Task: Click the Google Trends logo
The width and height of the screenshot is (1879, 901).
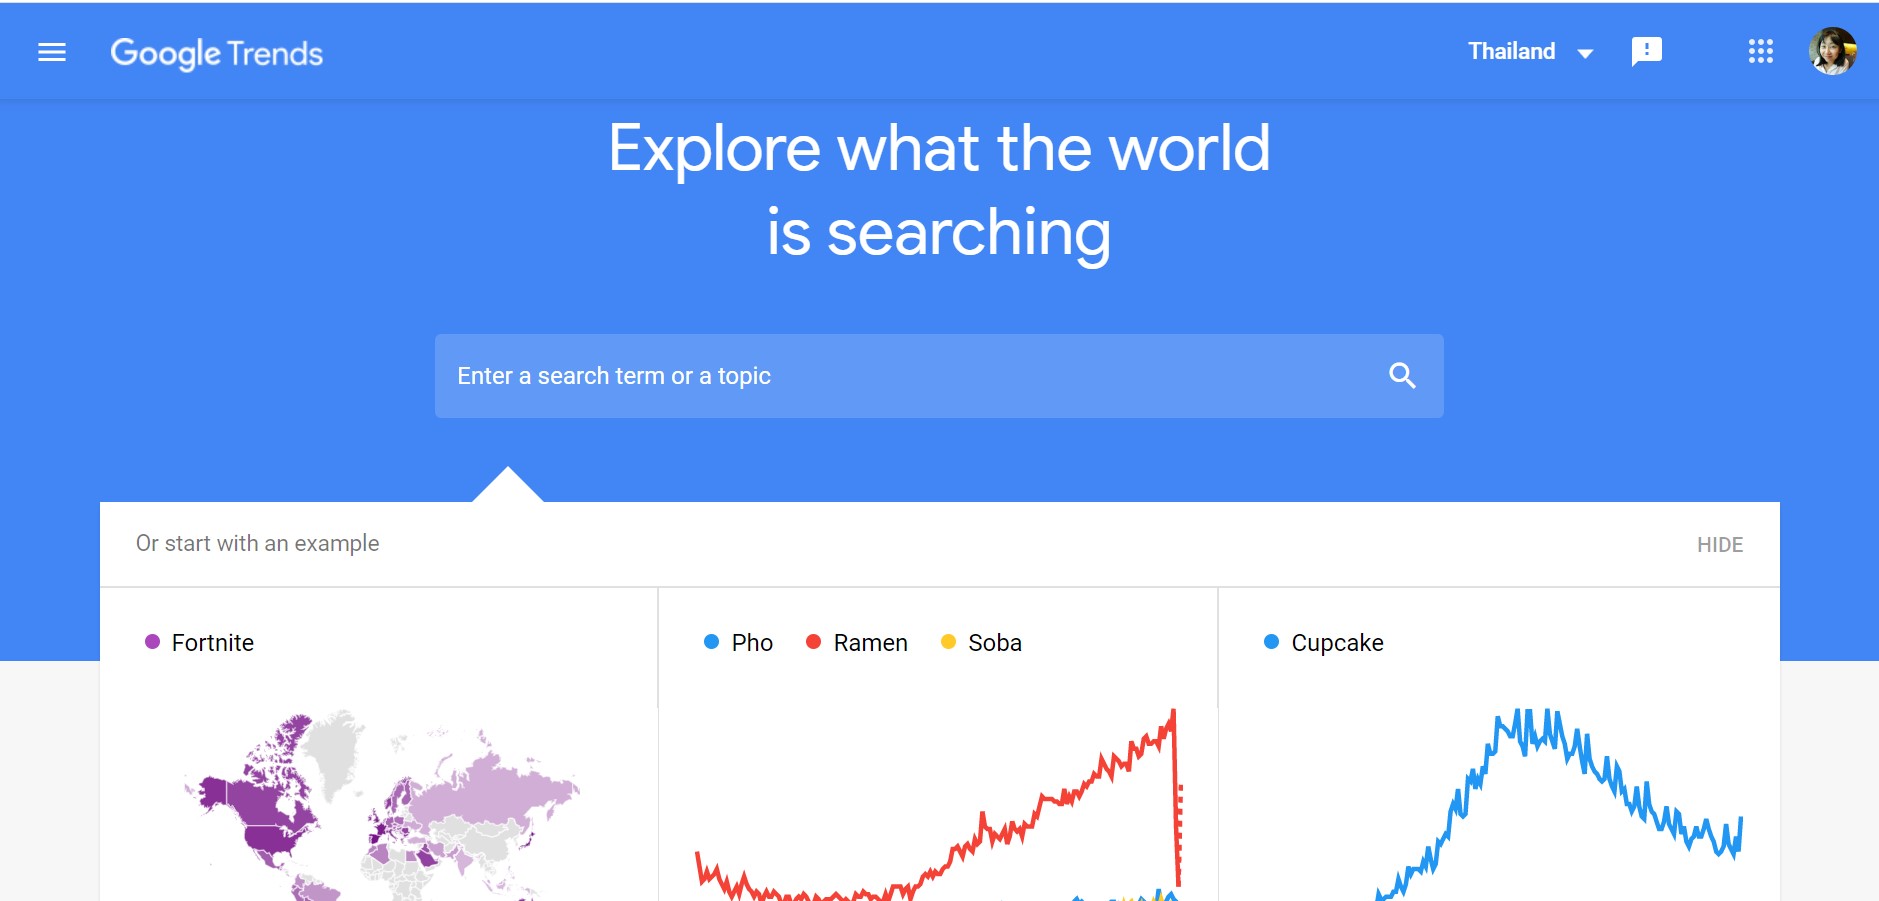Action: (x=216, y=53)
